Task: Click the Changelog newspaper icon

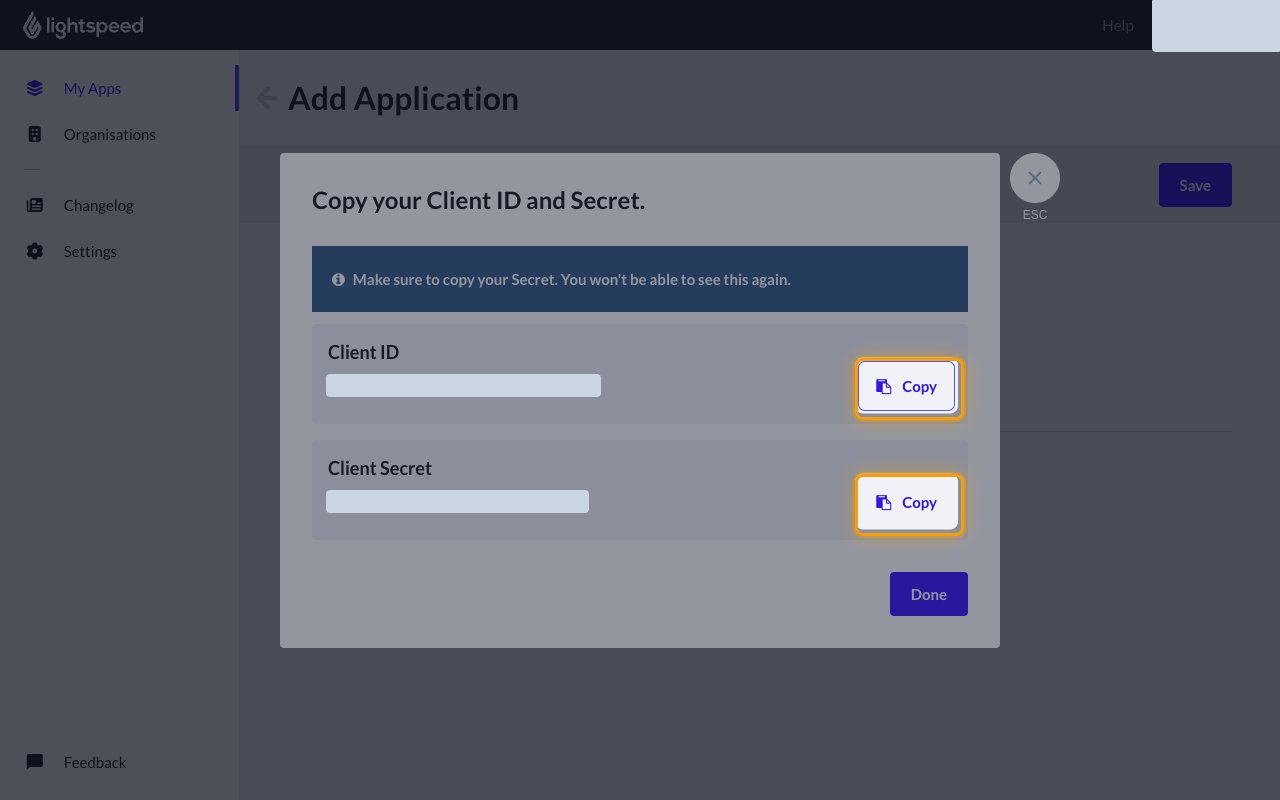Action: [x=35, y=205]
